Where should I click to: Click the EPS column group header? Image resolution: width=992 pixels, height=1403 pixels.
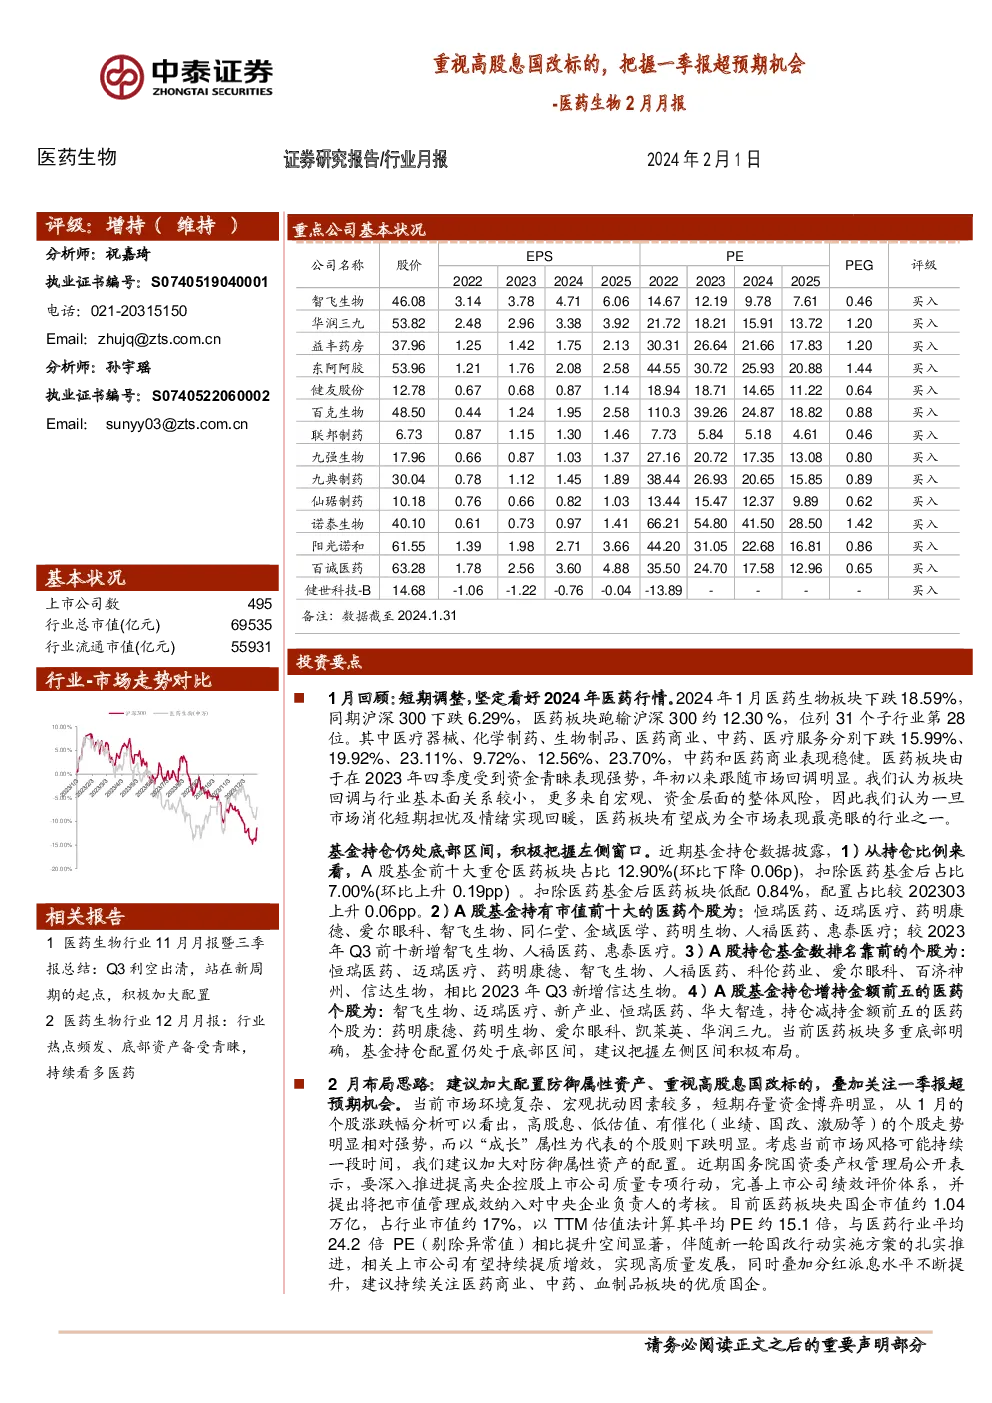tap(539, 256)
